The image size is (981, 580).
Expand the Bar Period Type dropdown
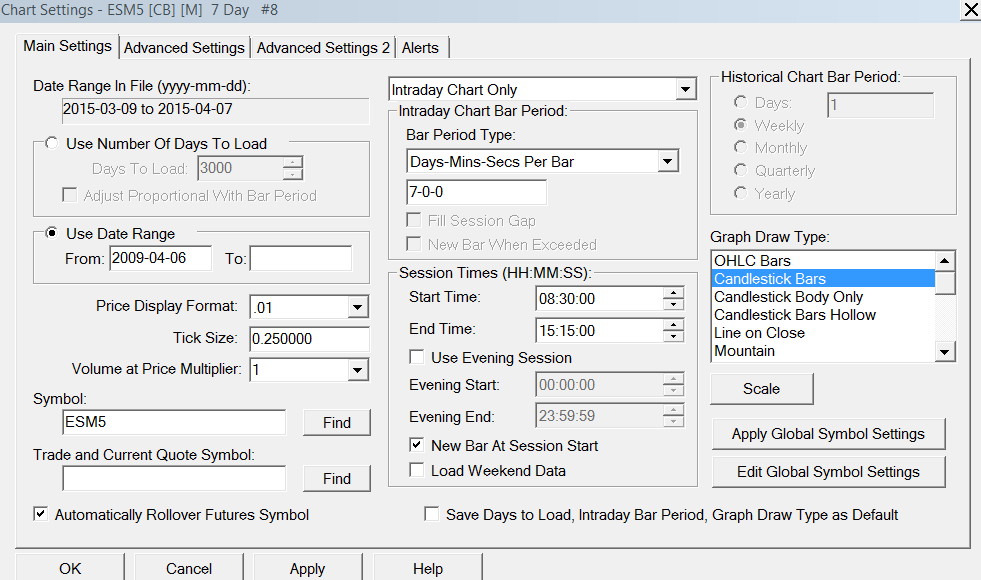tap(668, 161)
